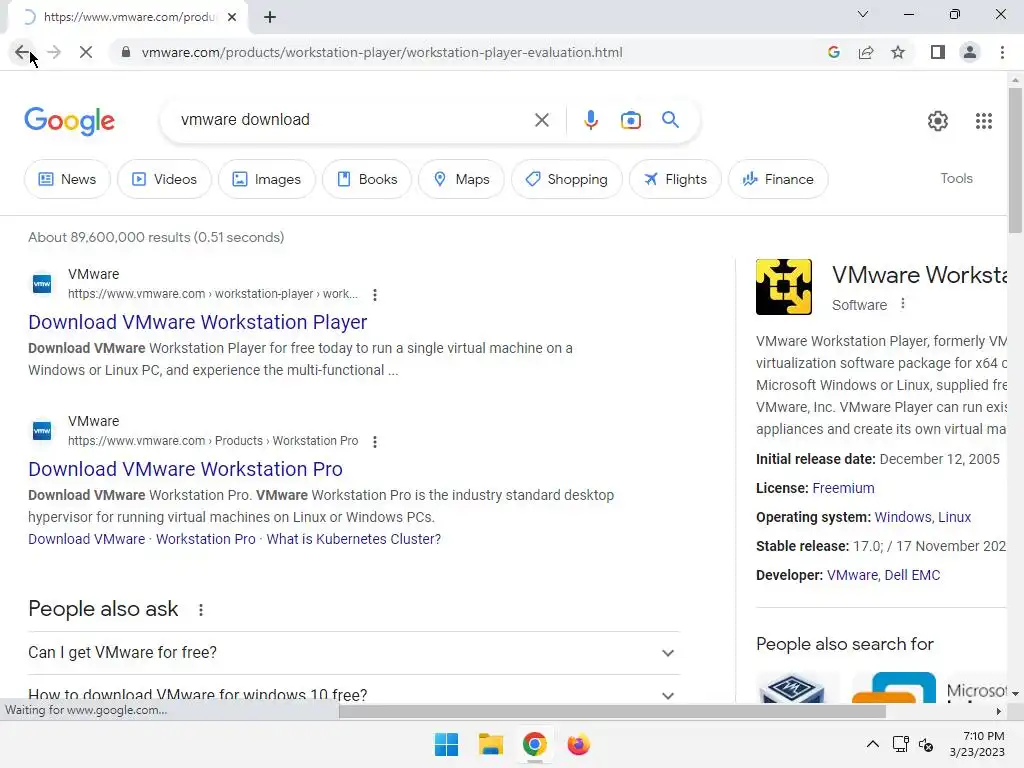Viewport: 1024px width, 768px height.
Task: Open What is Kubernetes Cluster sitelink
Action: [353, 539]
